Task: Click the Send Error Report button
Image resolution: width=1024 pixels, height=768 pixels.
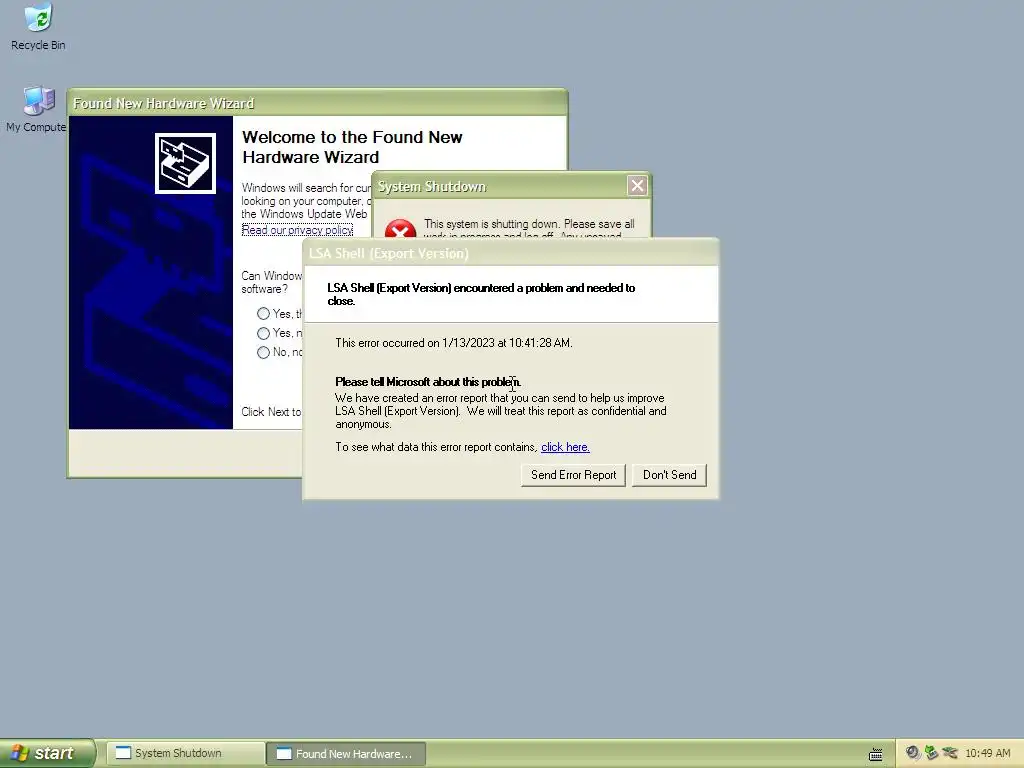Action: [573, 475]
